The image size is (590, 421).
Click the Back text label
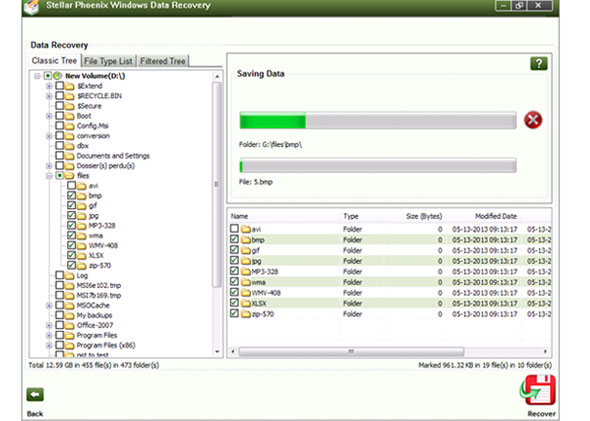click(35, 414)
